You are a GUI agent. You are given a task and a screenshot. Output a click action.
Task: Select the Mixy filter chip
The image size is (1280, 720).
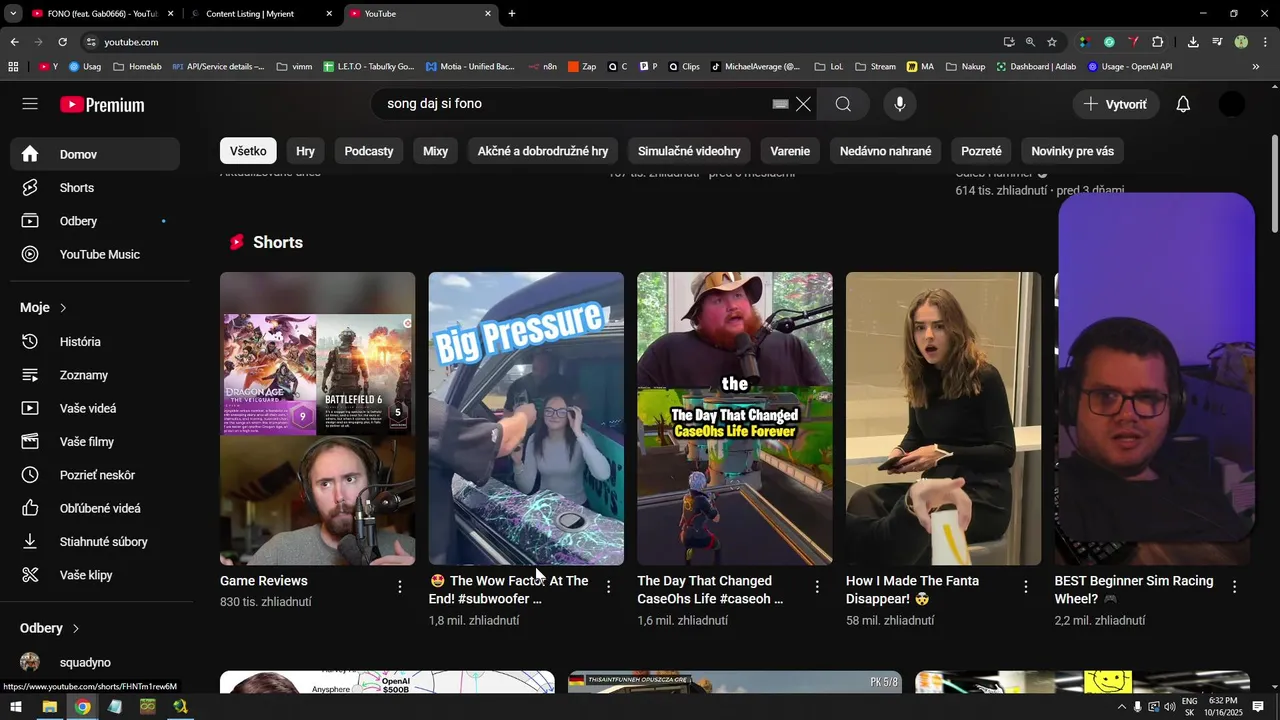[x=435, y=151]
